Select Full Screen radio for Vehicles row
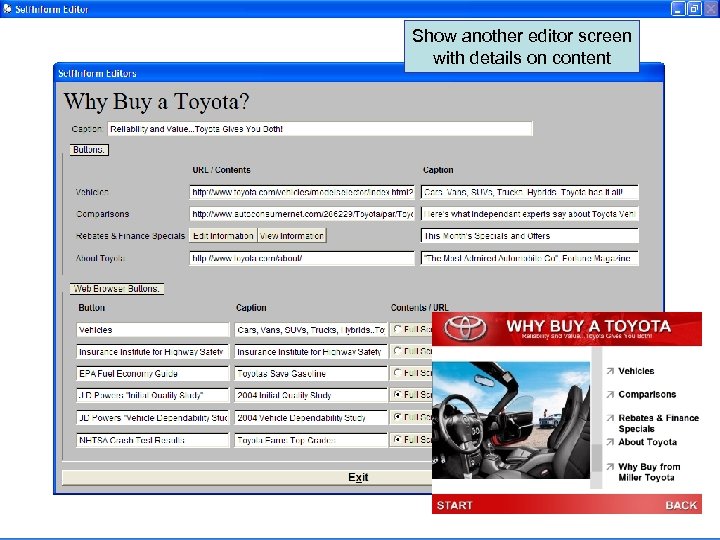Screen dimensions: 720x540 [x=398, y=329]
